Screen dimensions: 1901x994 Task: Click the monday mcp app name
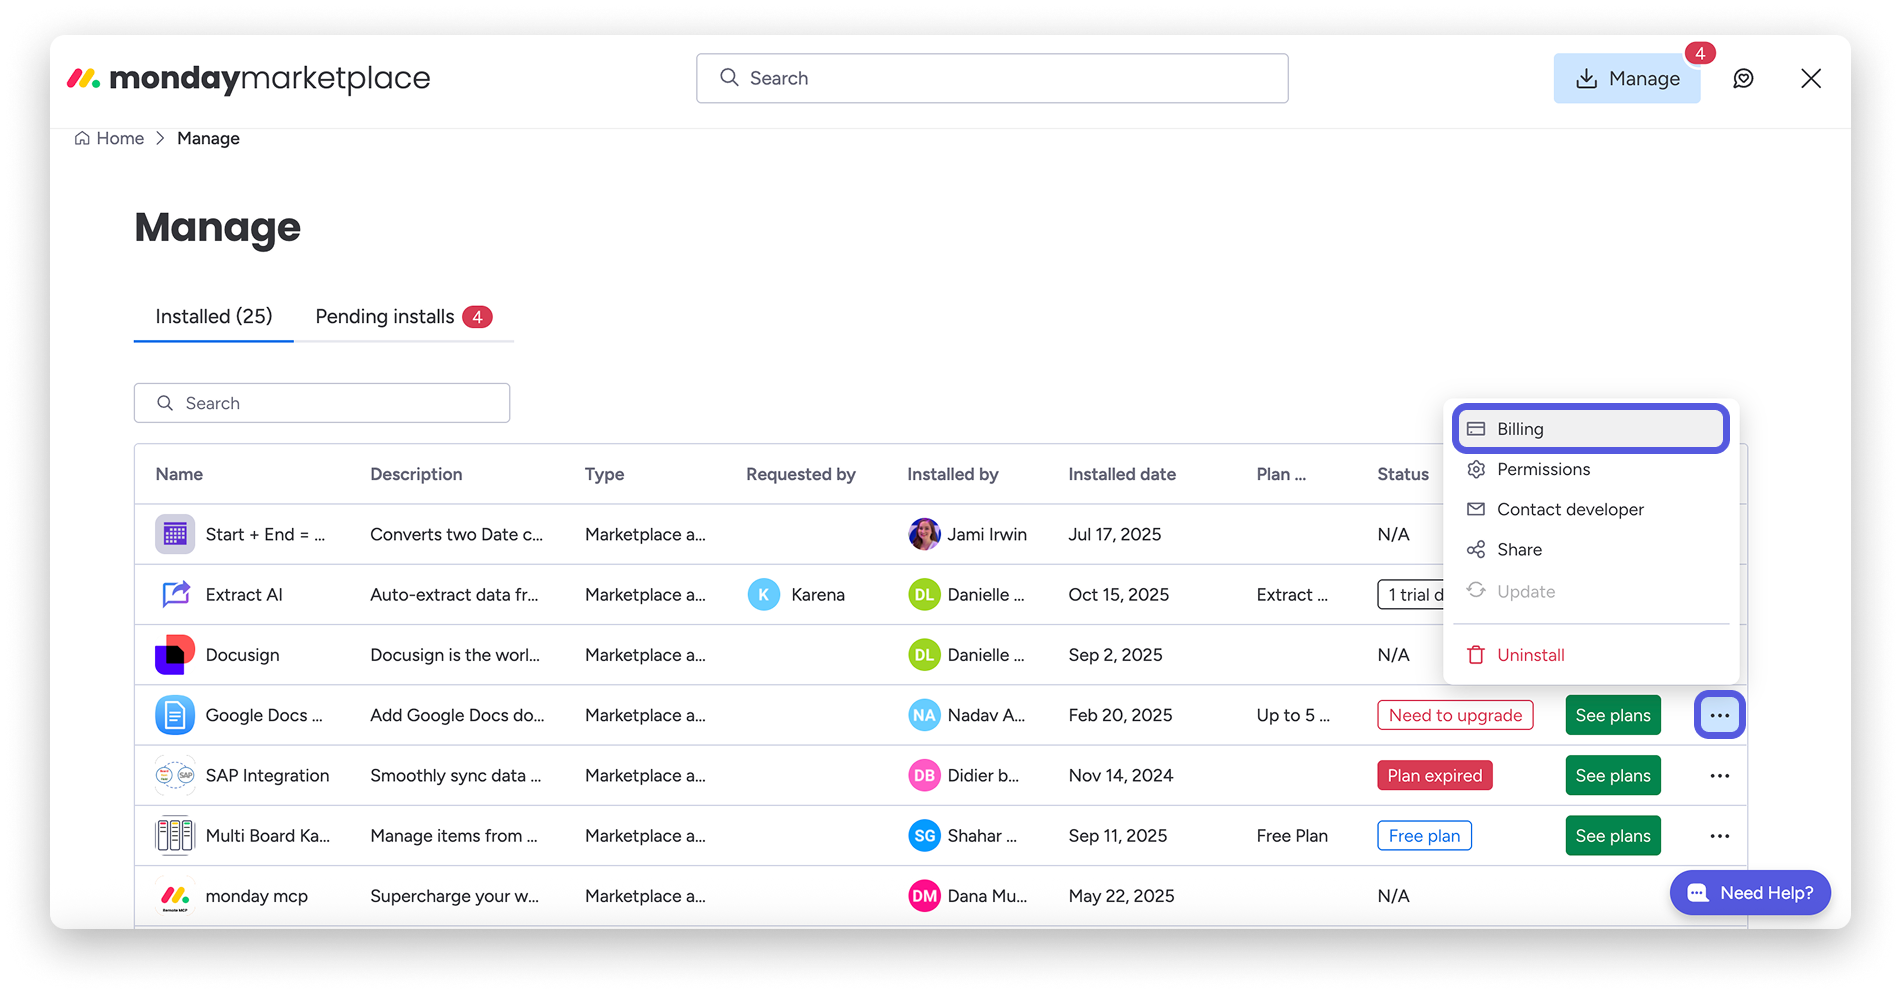(x=256, y=896)
